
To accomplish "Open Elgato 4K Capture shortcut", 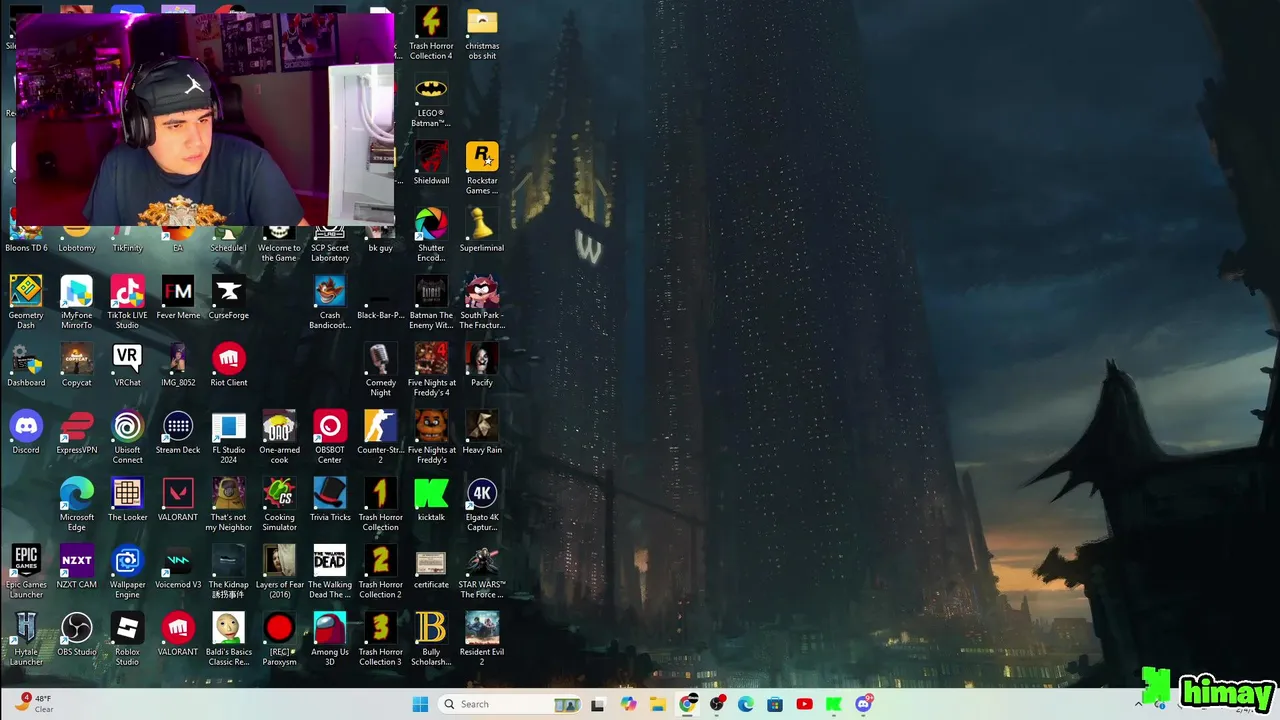I will pos(482,504).
